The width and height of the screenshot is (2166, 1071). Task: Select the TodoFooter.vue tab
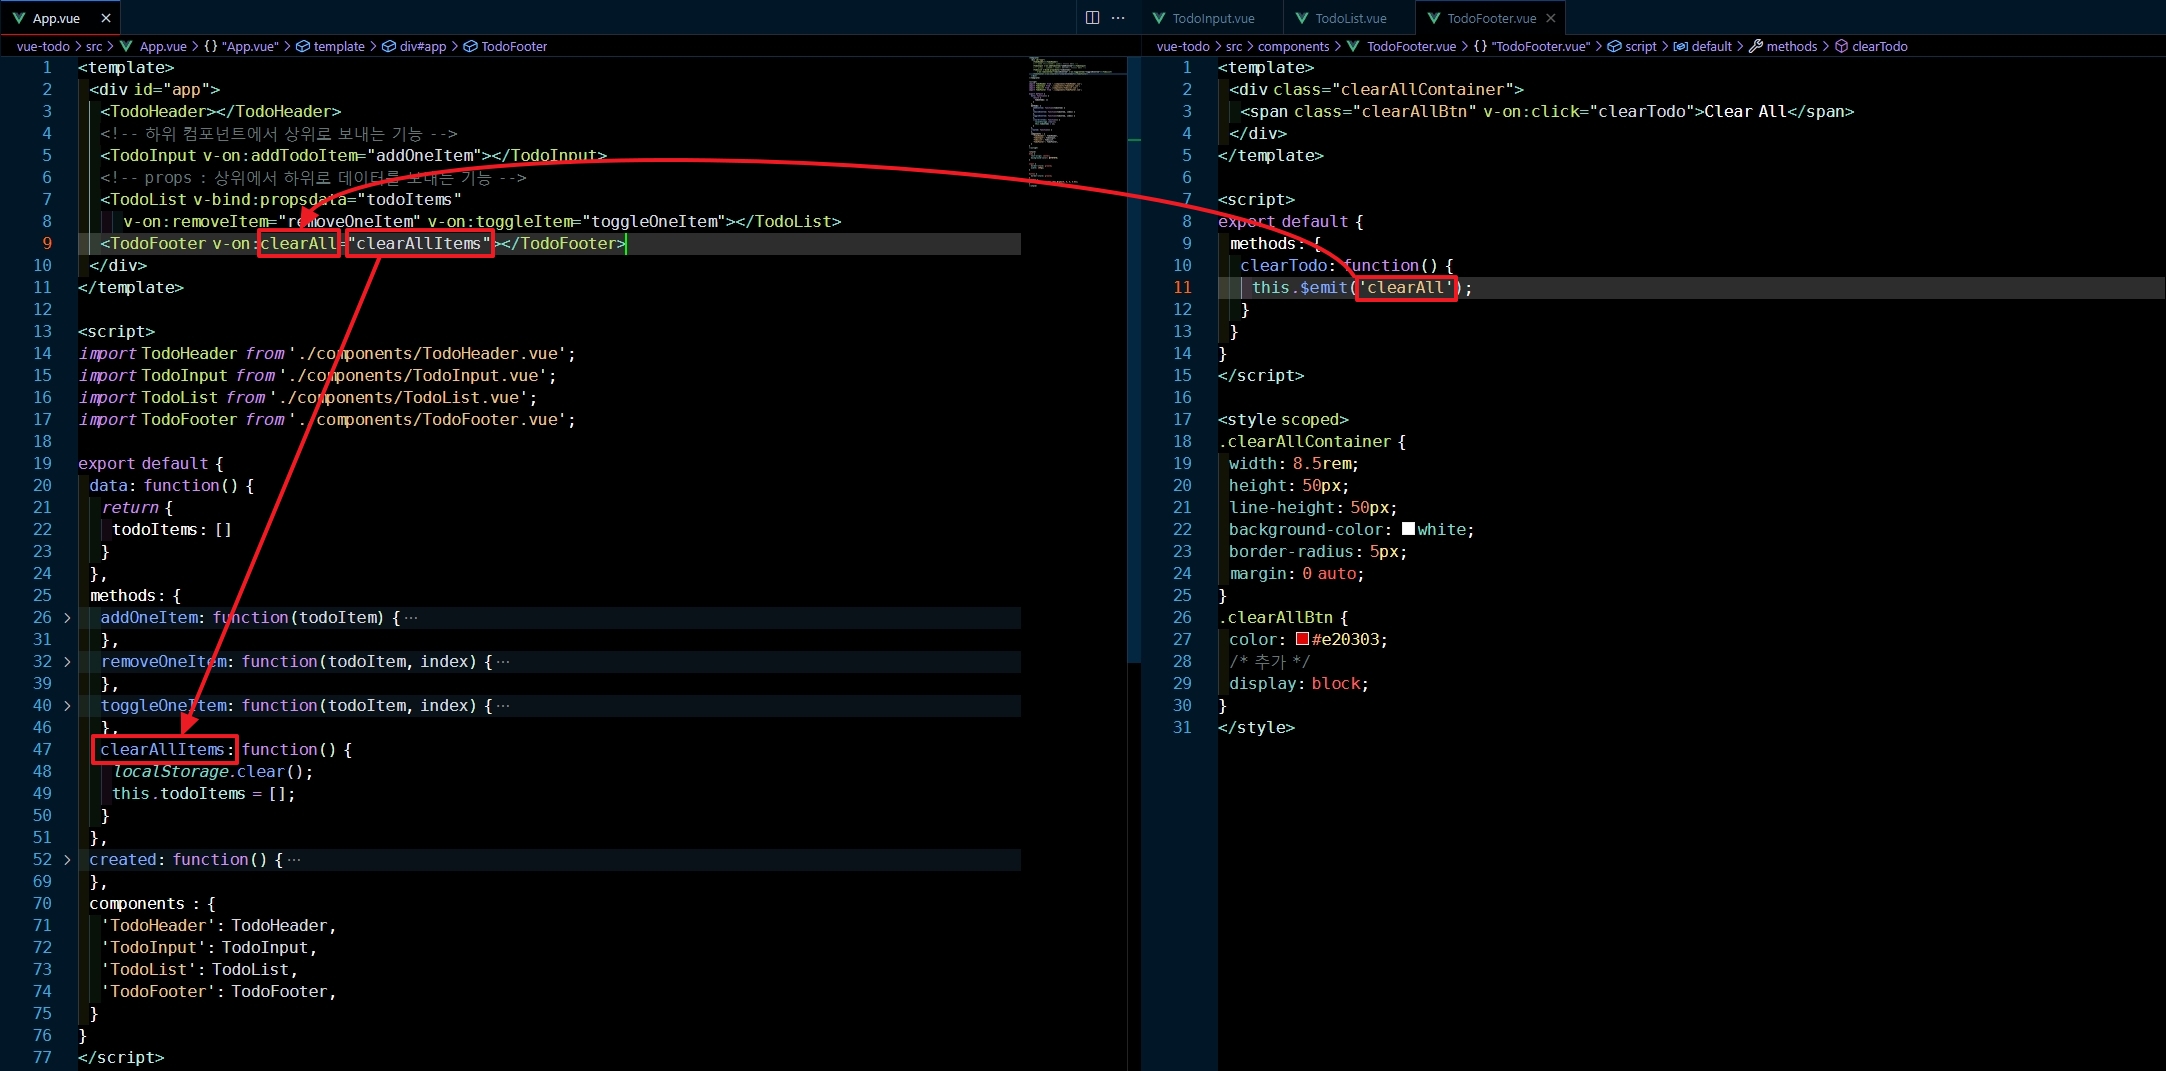1490,18
